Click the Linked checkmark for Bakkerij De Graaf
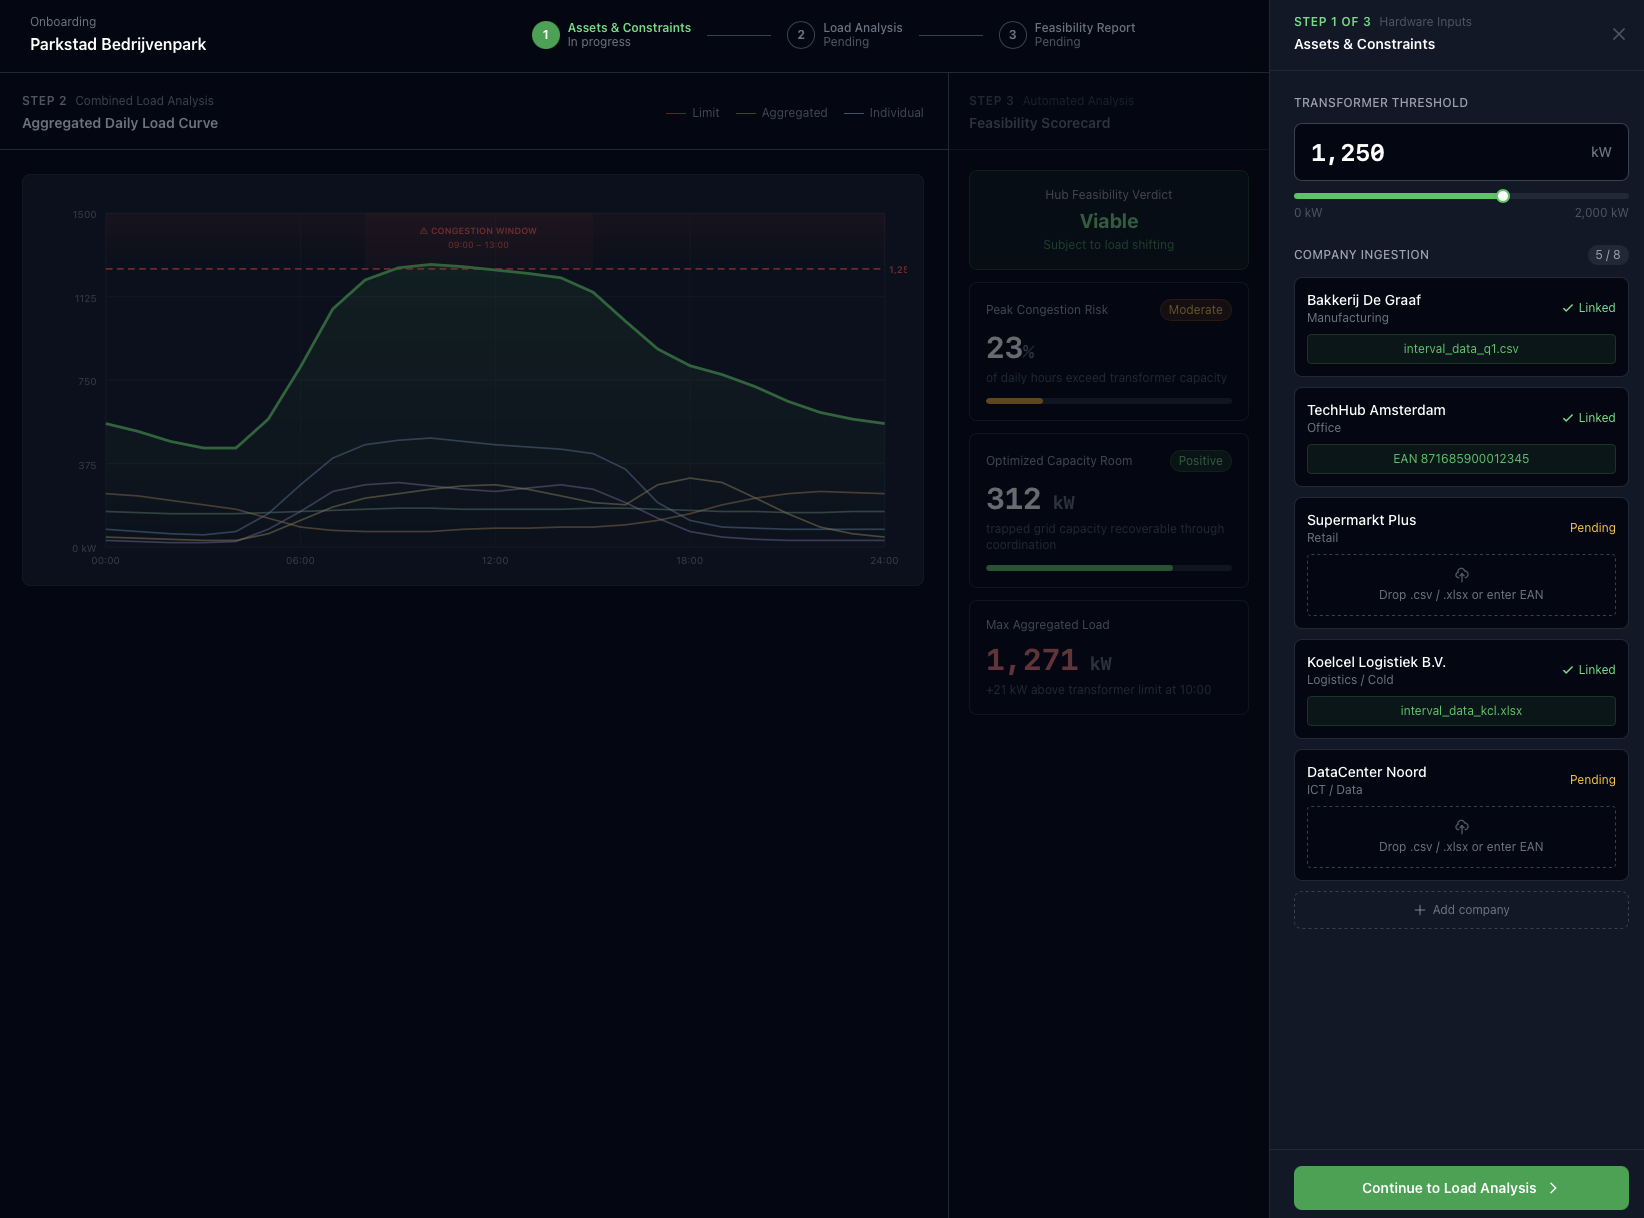Viewport: 1644px width, 1218px height. [x=1568, y=308]
